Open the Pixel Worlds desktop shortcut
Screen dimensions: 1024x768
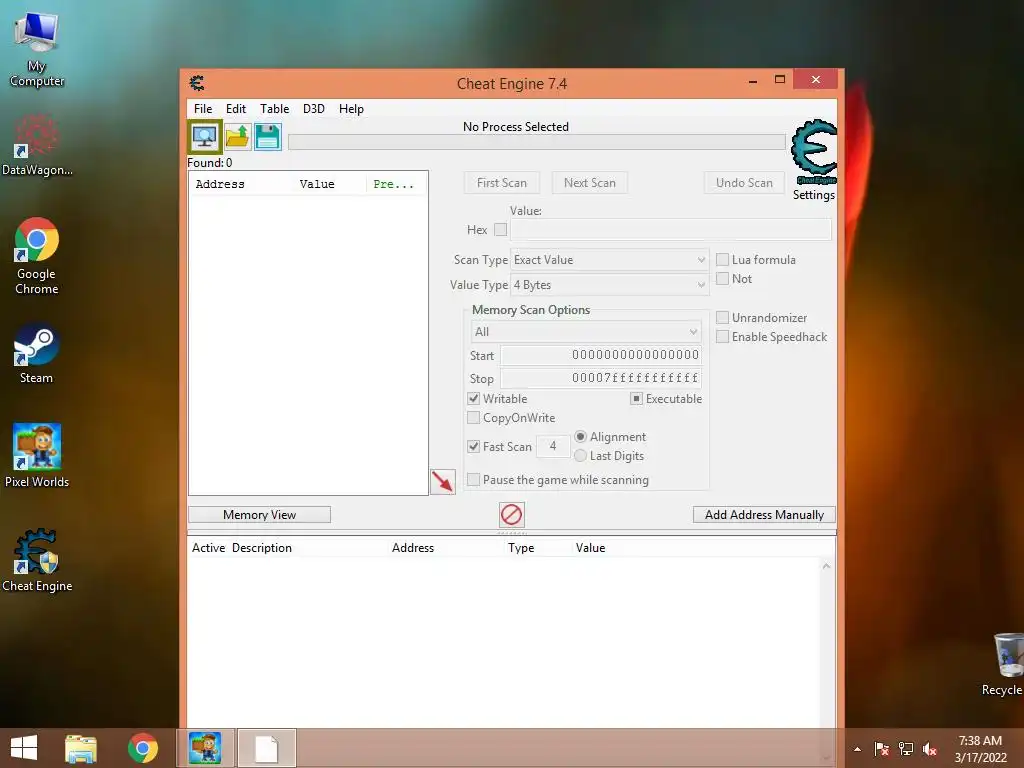click(x=37, y=455)
